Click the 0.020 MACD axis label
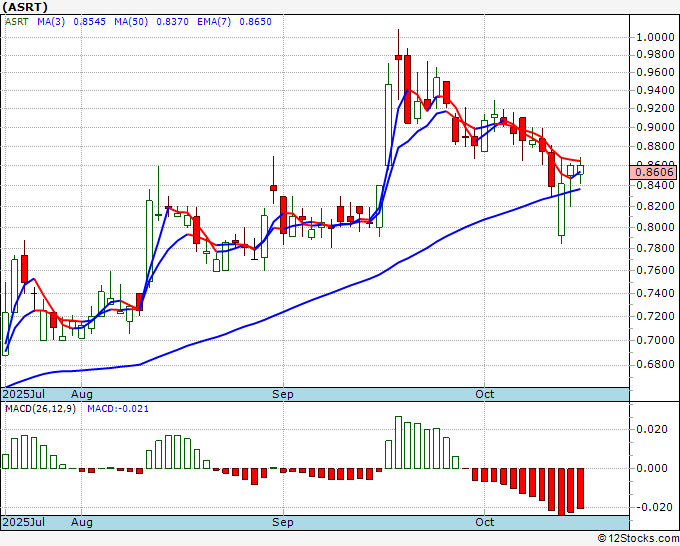The image size is (680, 546). [x=651, y=429]
